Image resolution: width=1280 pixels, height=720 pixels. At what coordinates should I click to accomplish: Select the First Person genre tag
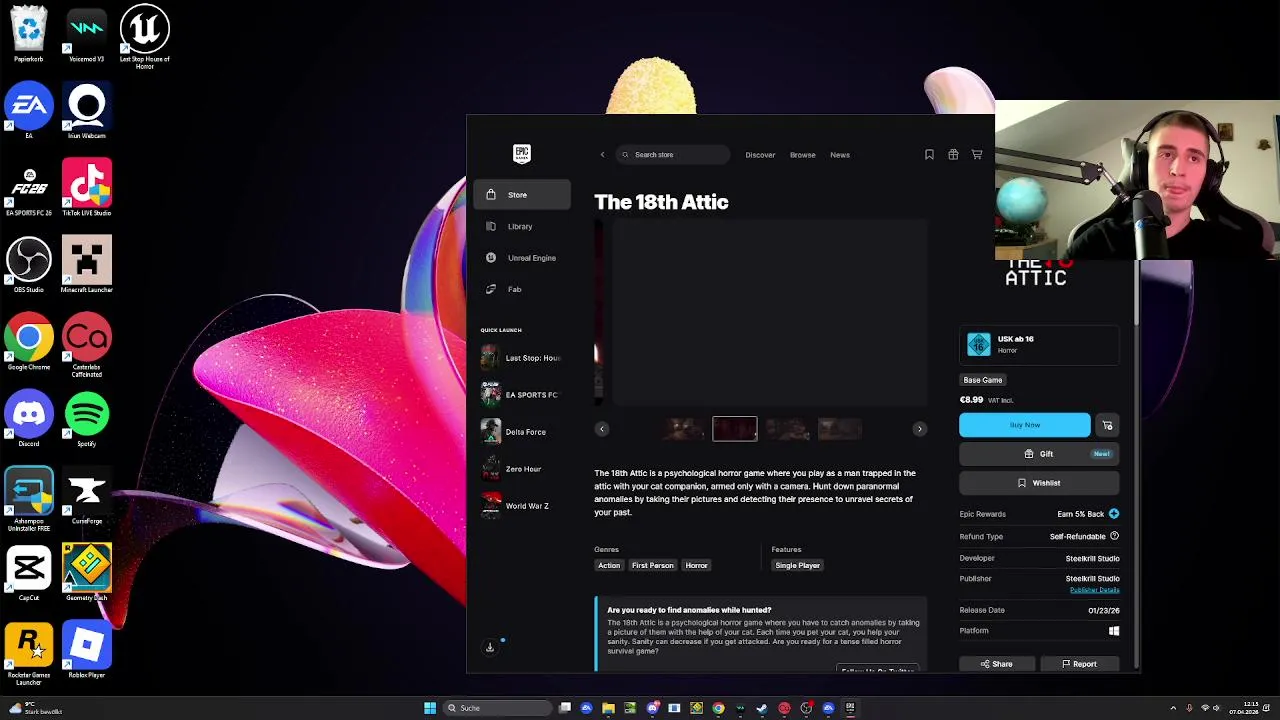[x=653, y=566]
